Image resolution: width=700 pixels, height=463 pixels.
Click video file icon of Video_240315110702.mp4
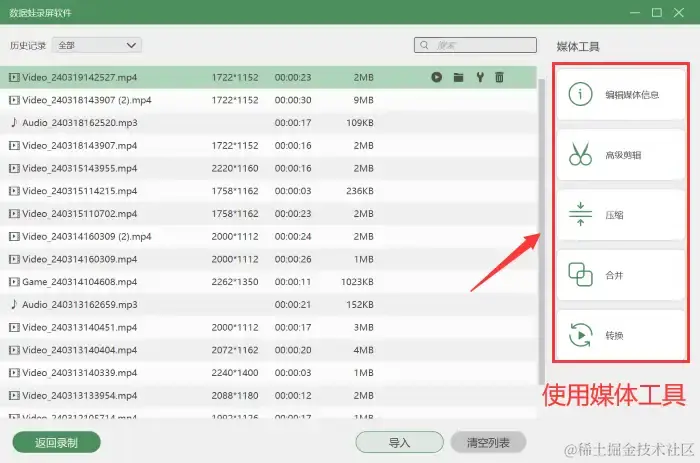point(14,214)
